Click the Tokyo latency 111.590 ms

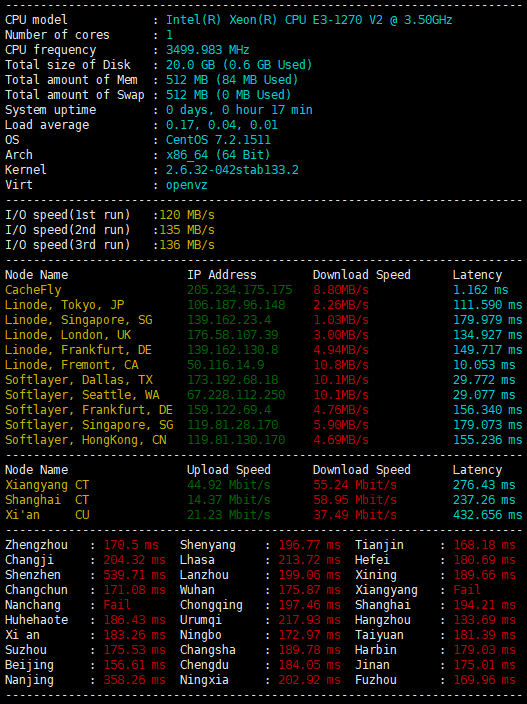coord(487,305)
